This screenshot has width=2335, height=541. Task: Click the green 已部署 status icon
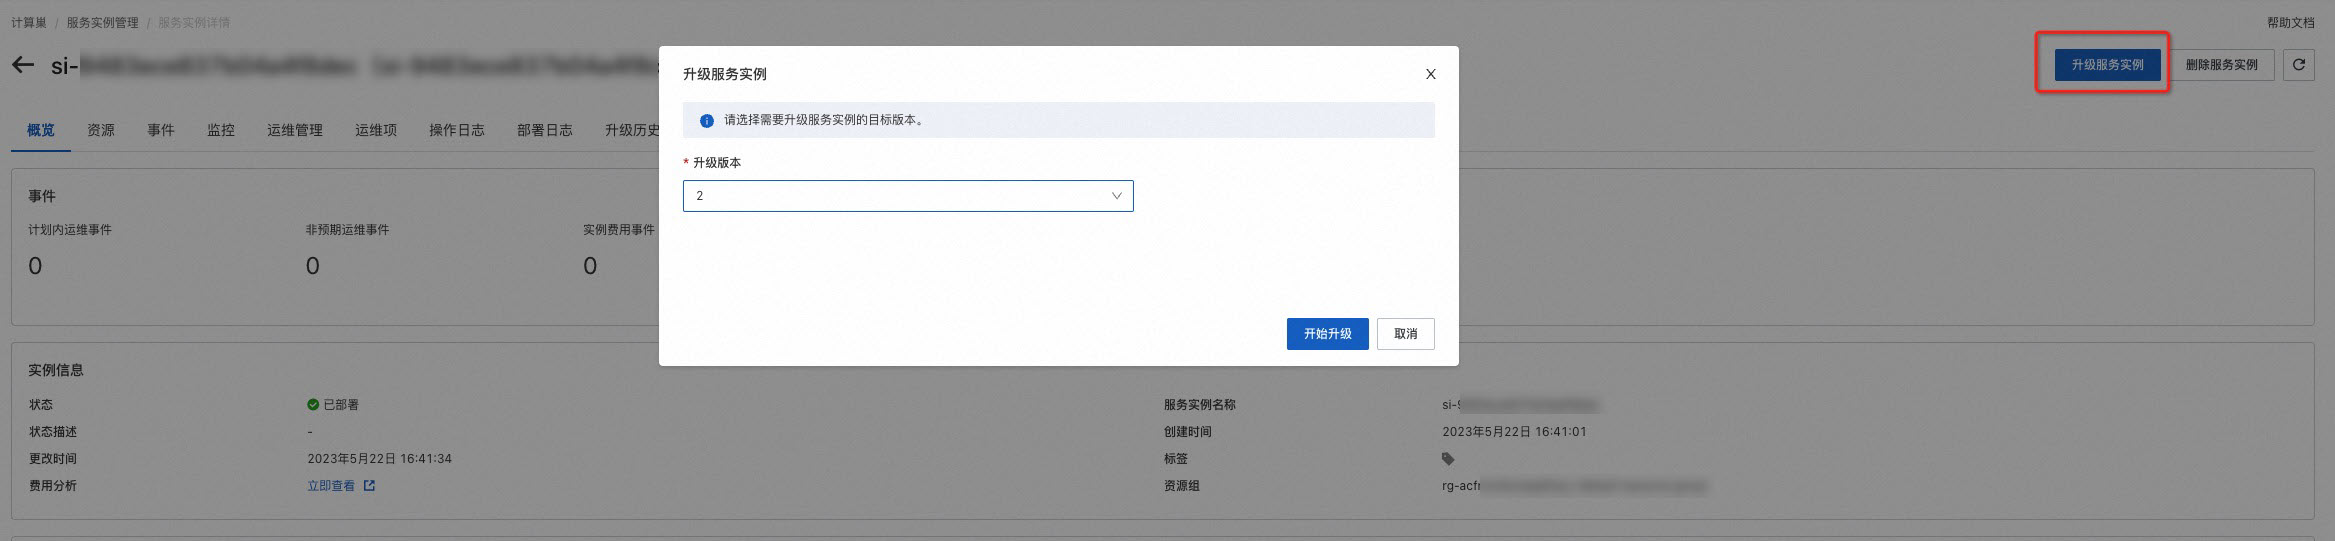pos(313,405)
